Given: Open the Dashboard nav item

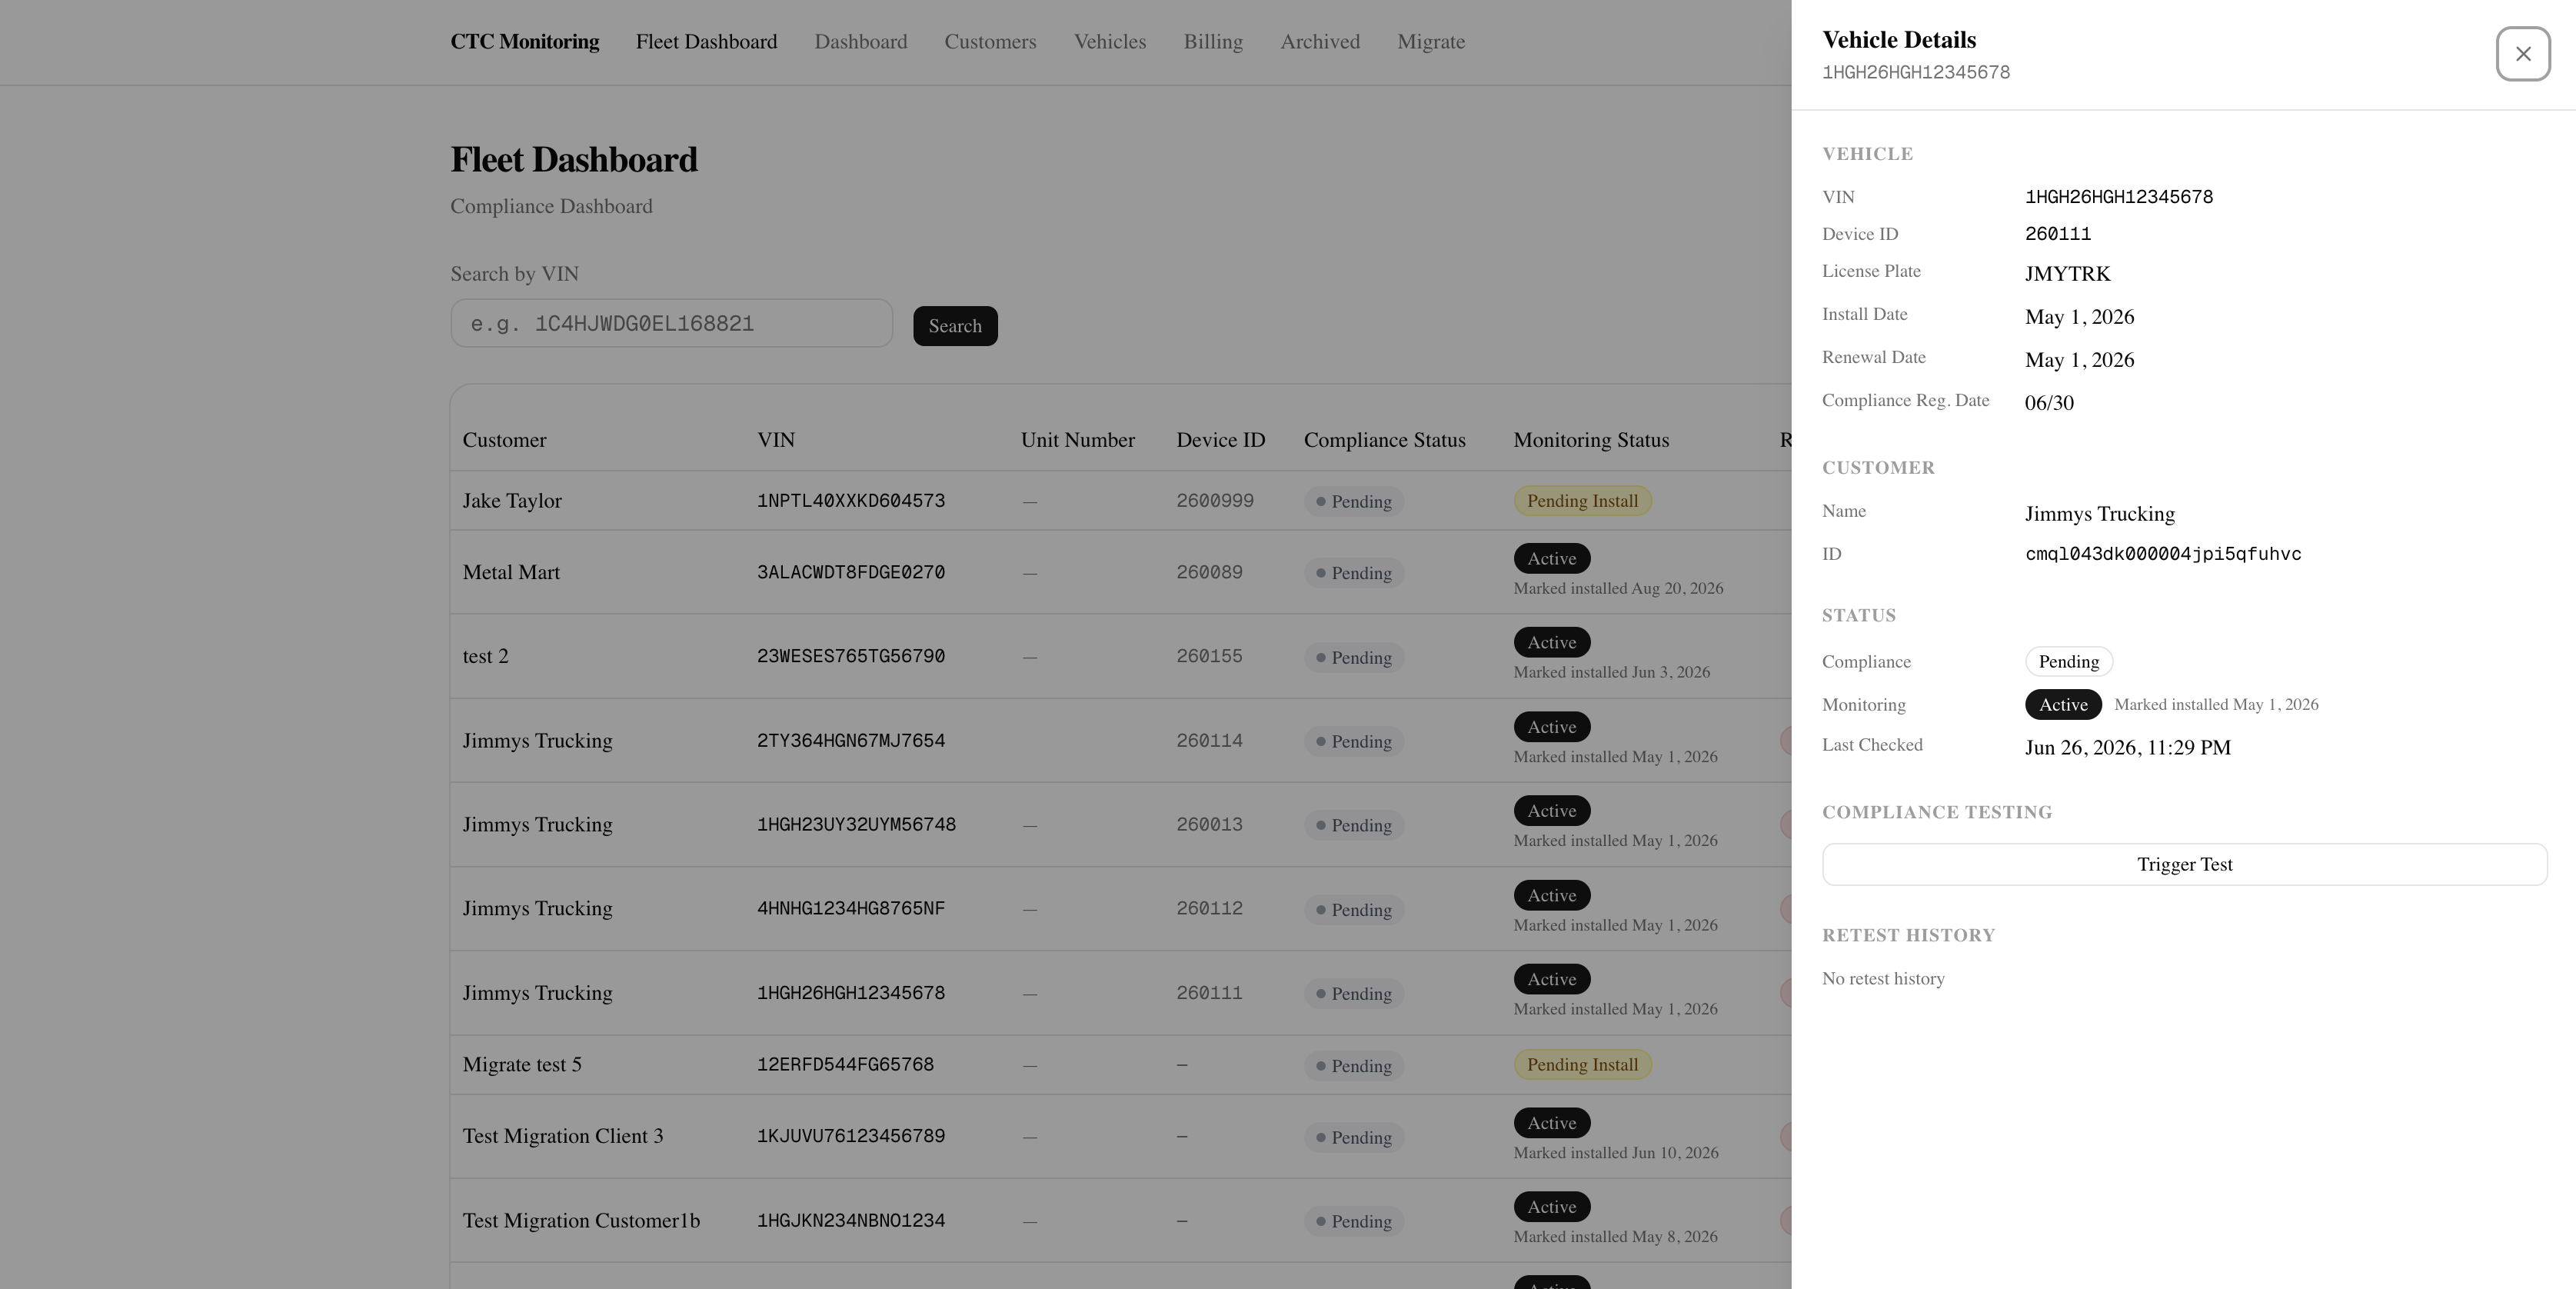Looking at the screenshot, I should coord(861,42).
